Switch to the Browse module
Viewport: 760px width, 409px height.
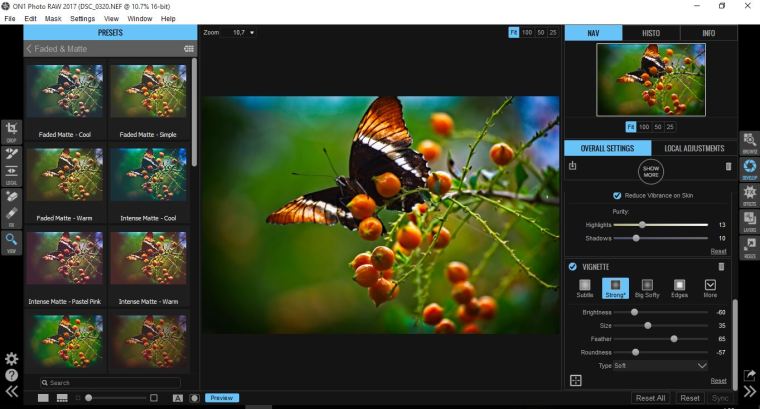(x=749, y=143)
